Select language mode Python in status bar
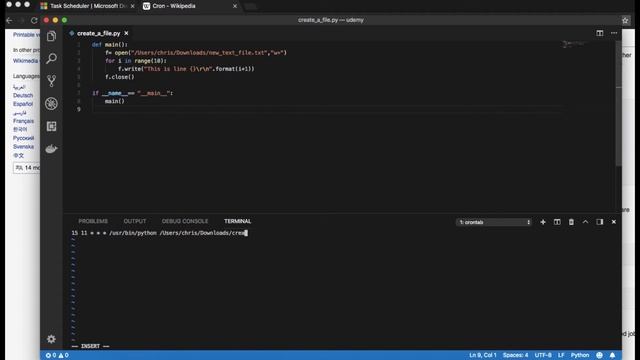Image resolution: width=640 pixels, height=360 pixels. click(x=580, y=355)
